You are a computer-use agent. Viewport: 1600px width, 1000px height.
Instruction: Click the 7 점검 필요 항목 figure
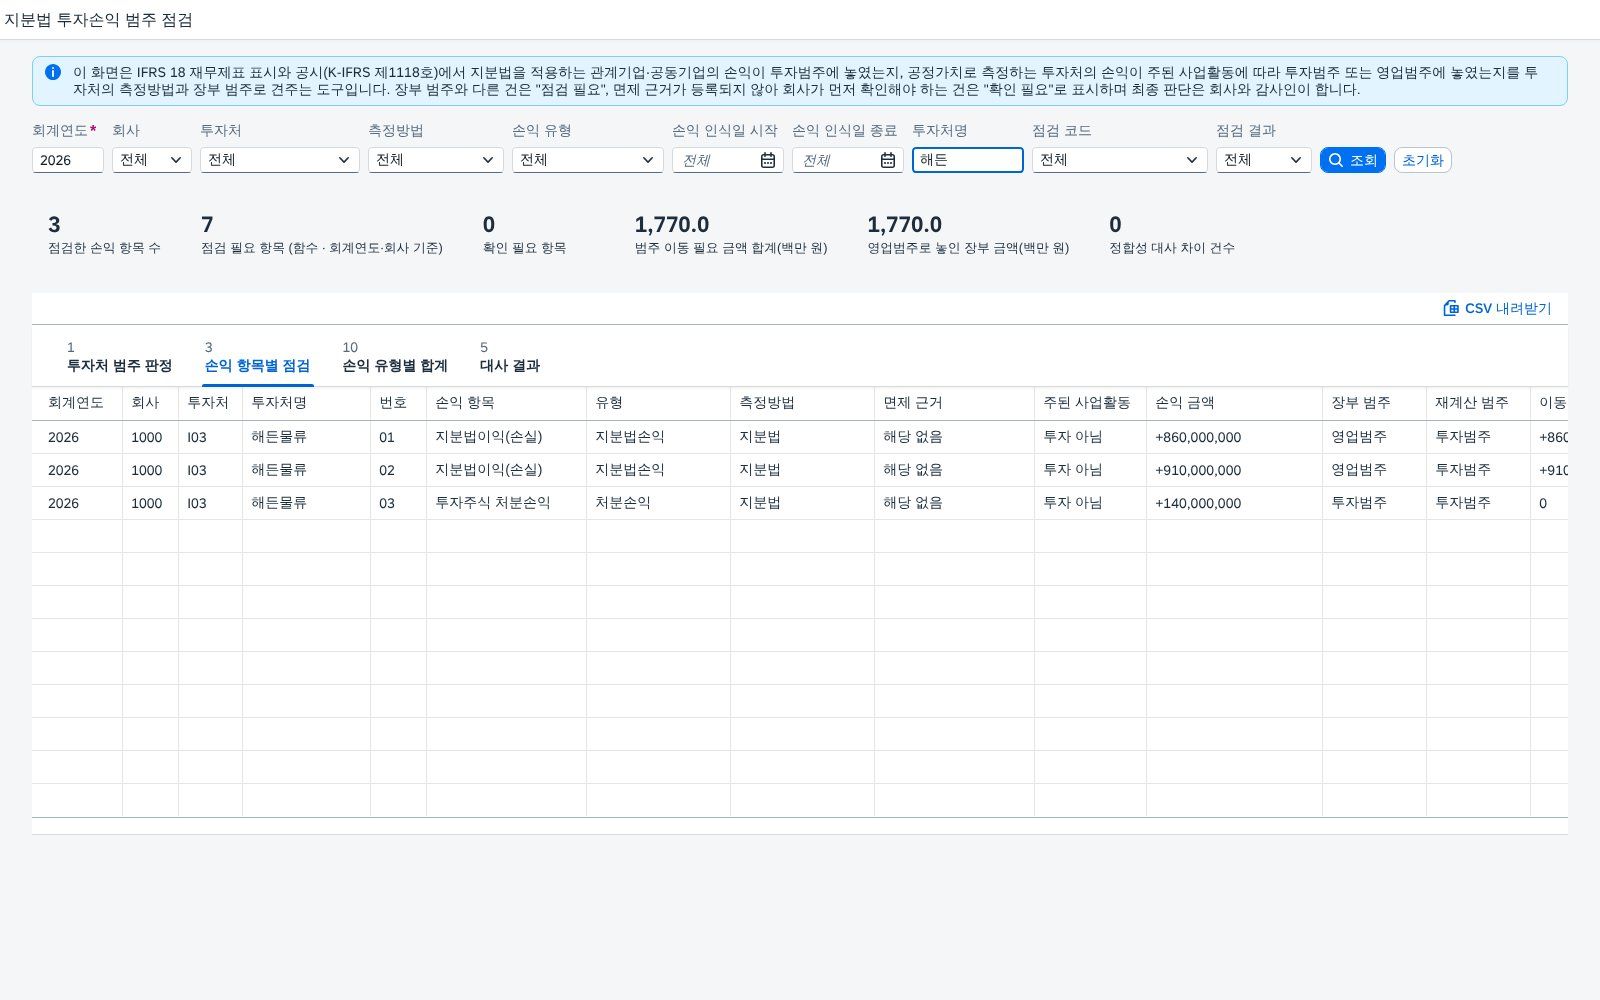[207, 225]
